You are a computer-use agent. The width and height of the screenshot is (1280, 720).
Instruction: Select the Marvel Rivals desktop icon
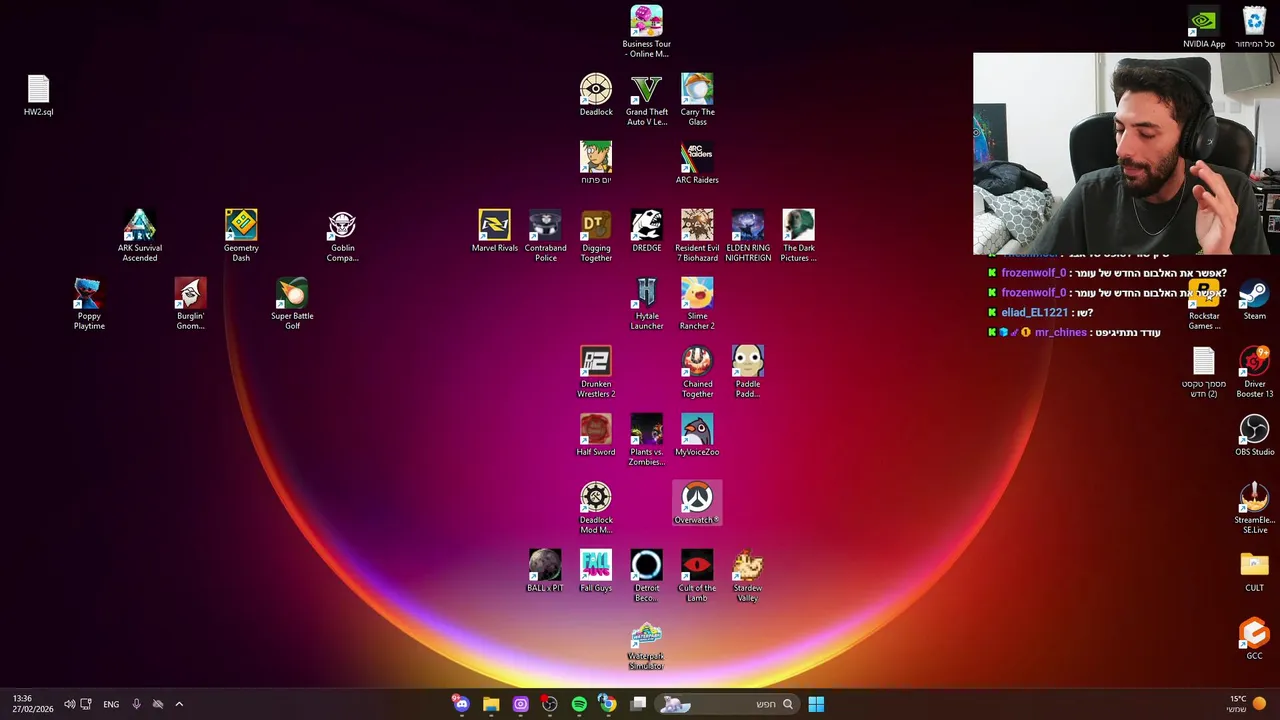tap(495, 230)
